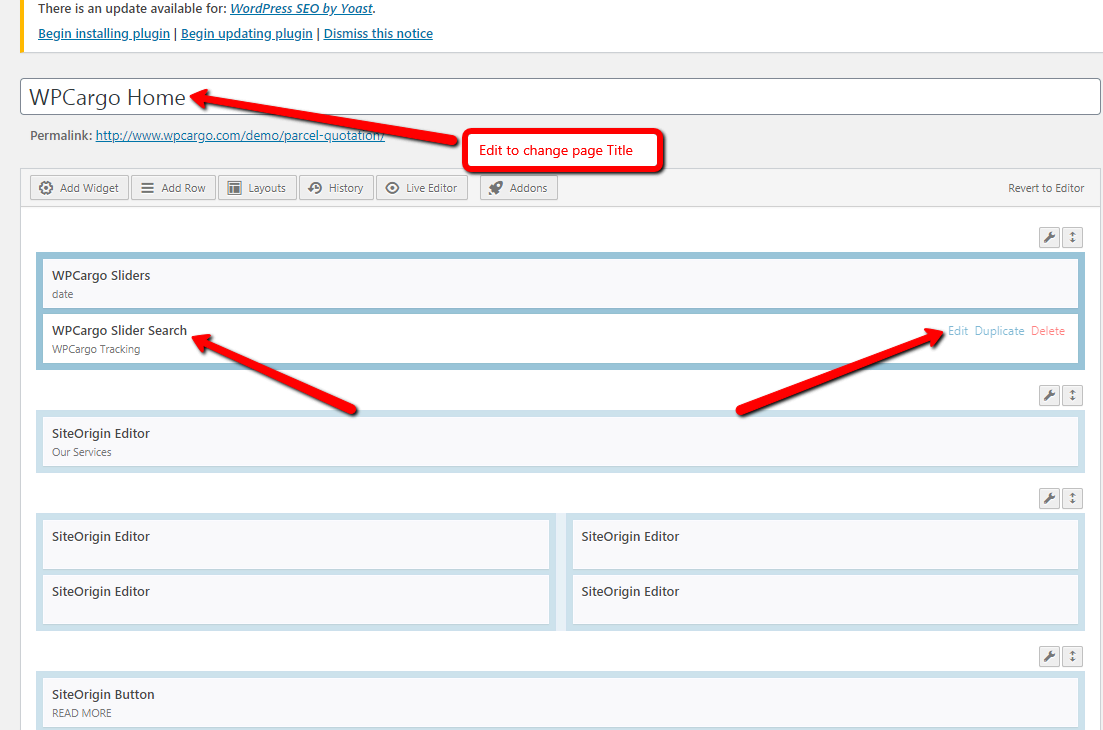Click Begin updating plugin
Viewport: 1103px width, 730px height.
(x=247, y=34)
